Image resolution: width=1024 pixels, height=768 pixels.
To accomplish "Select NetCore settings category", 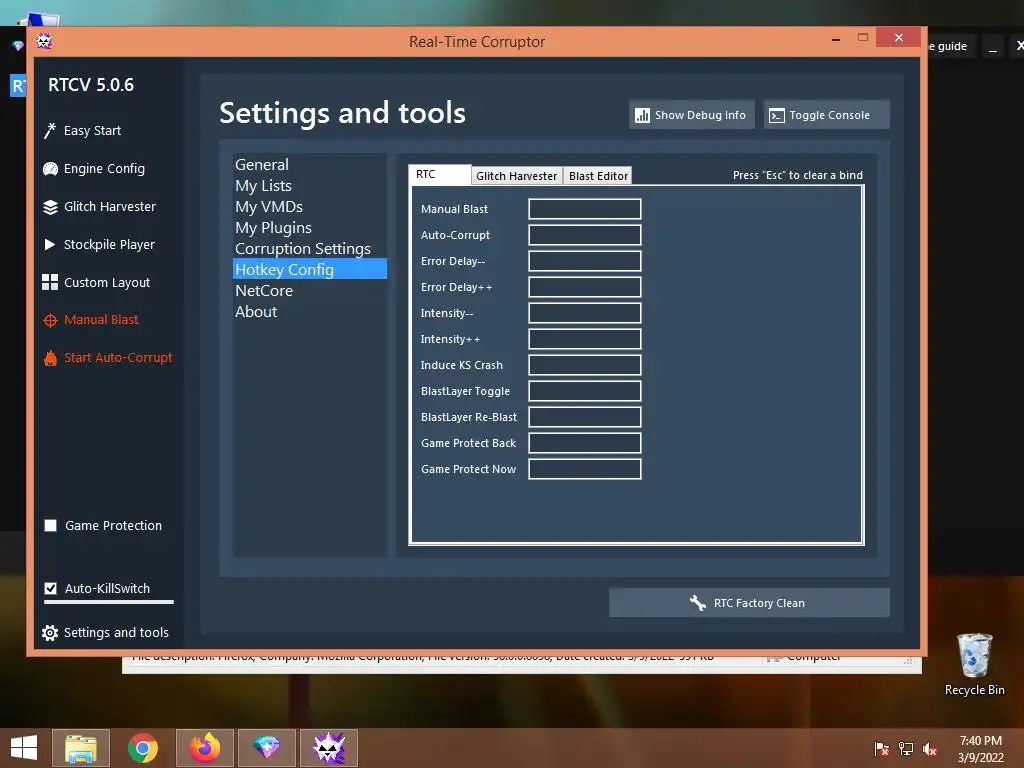I will tap(310, 291).
